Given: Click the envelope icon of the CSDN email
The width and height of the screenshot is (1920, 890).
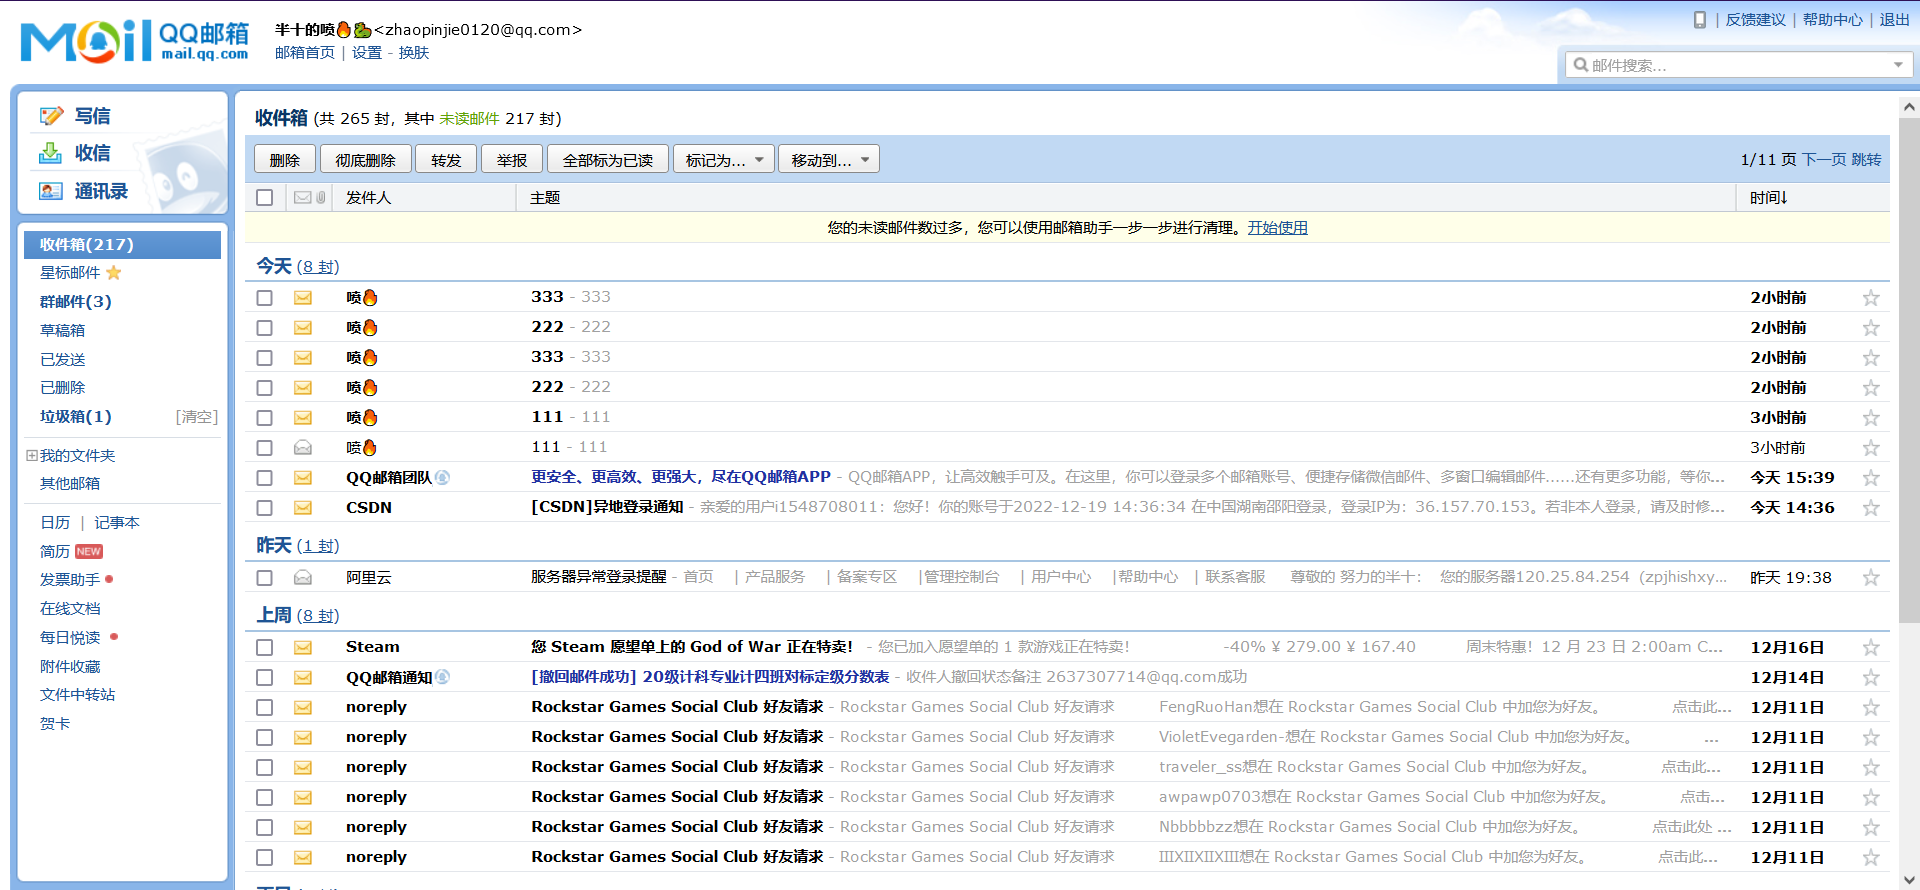Looking at the screenshot, I should tap(303, 508).
